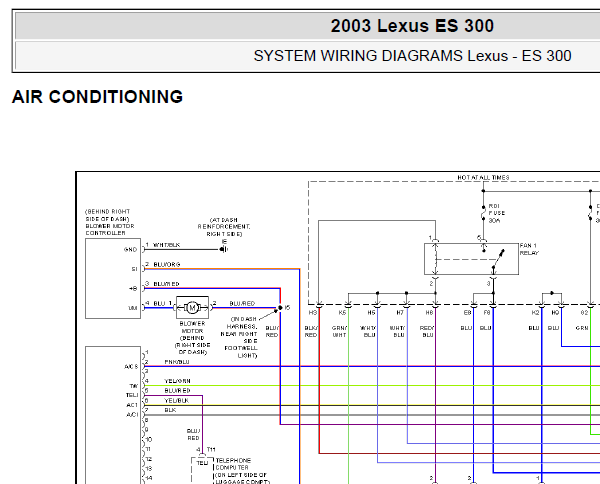The height and width of the screenshot is (484, 600).
Task: Click the 'BLOWER MOTOR CONTROLLER' label
Action: [110, 229]
